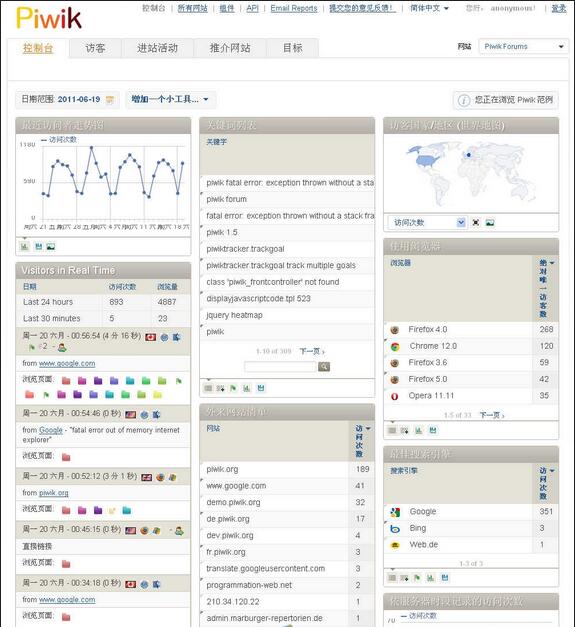
Task: Open the language dropdown 简体中文
Action: (429, 8)
